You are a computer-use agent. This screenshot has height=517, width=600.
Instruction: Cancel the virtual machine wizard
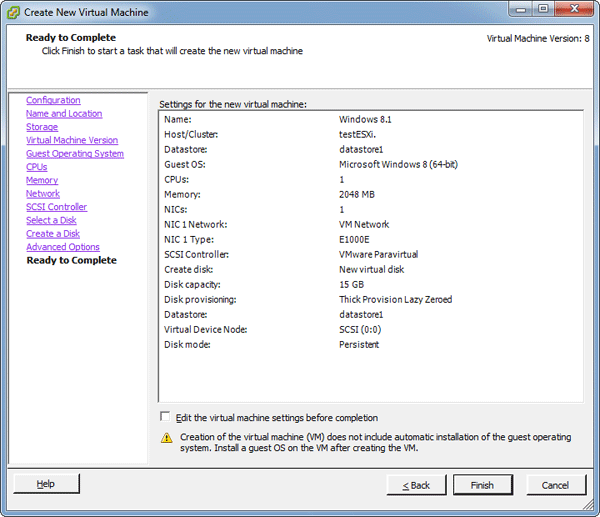(555, 485)
